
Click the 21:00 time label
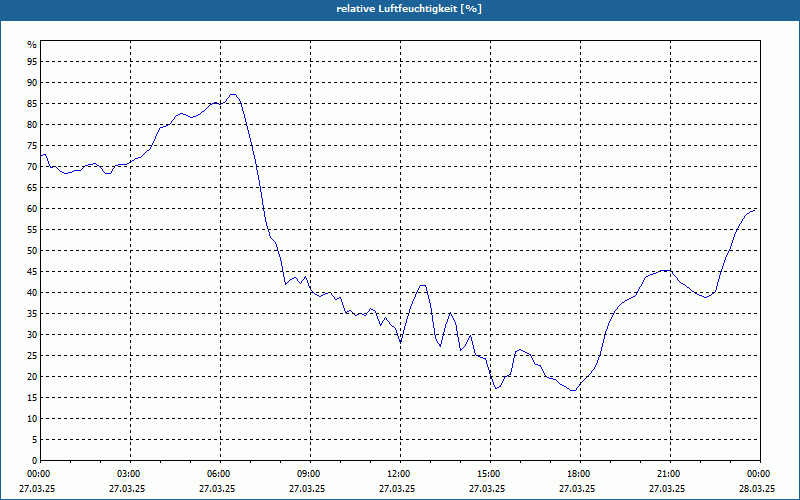pos(669,474)
